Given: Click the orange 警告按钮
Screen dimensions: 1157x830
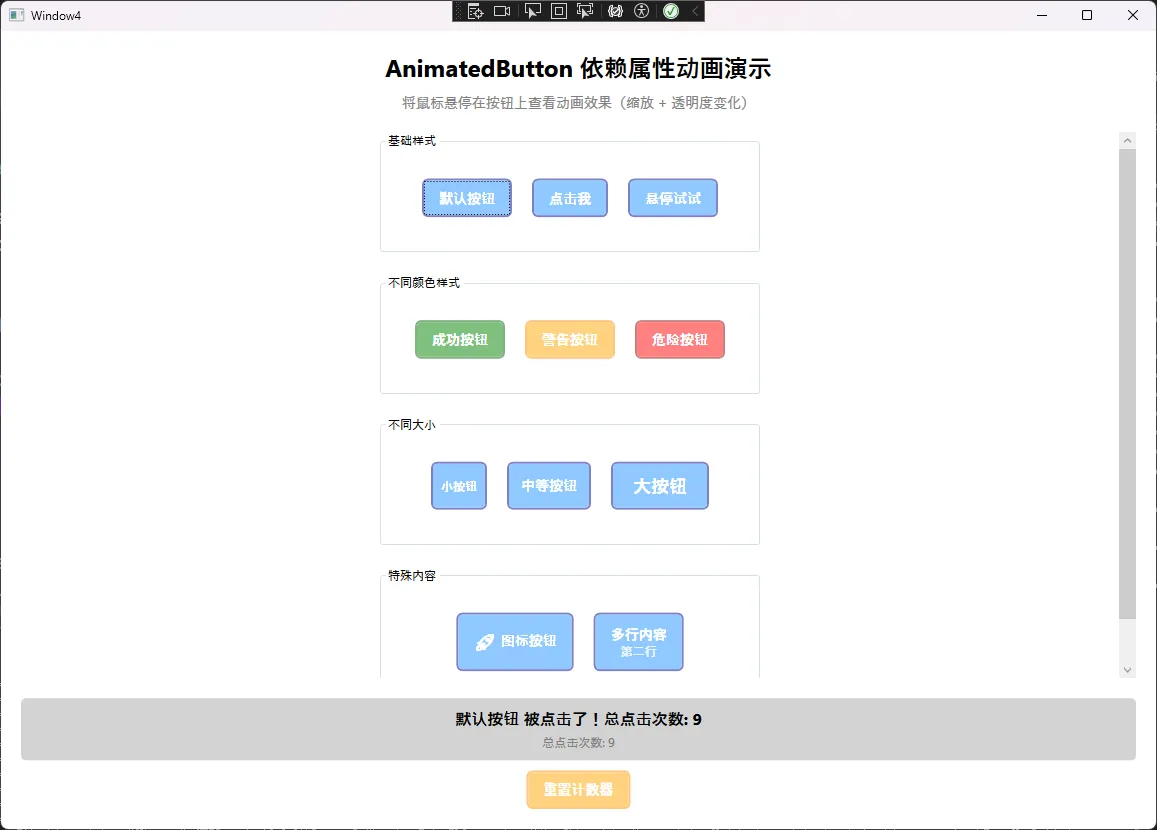Looking at the screenshot, I should click(570, 340).
